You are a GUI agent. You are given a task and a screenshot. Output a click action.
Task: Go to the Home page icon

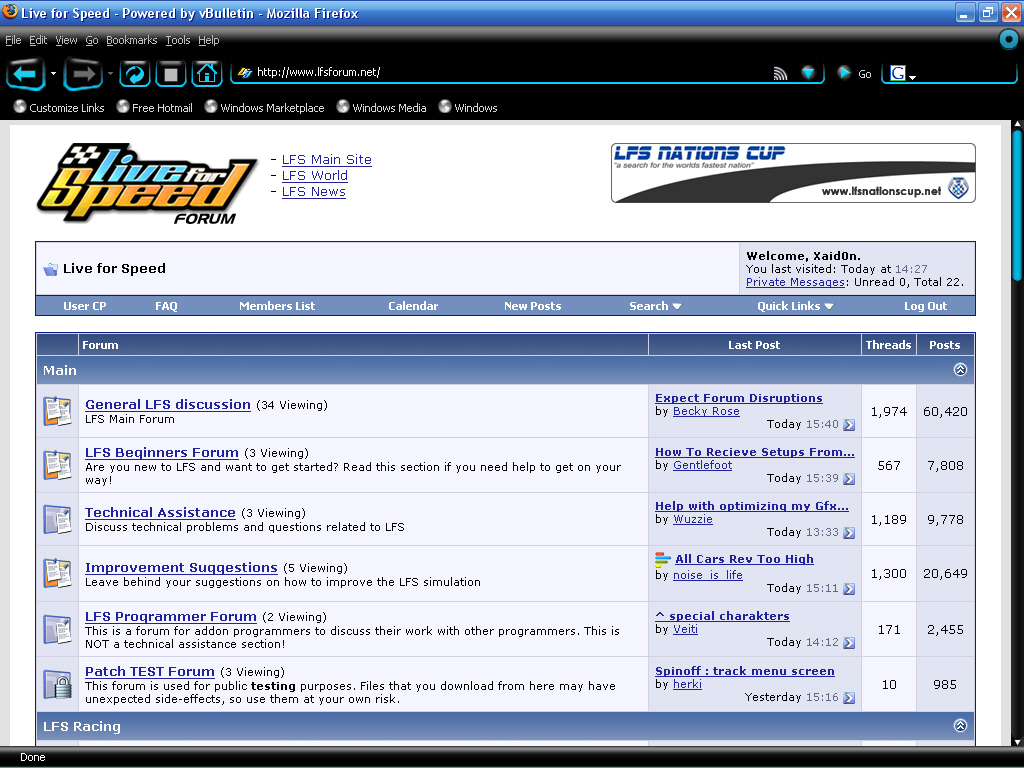pos(207,74)
